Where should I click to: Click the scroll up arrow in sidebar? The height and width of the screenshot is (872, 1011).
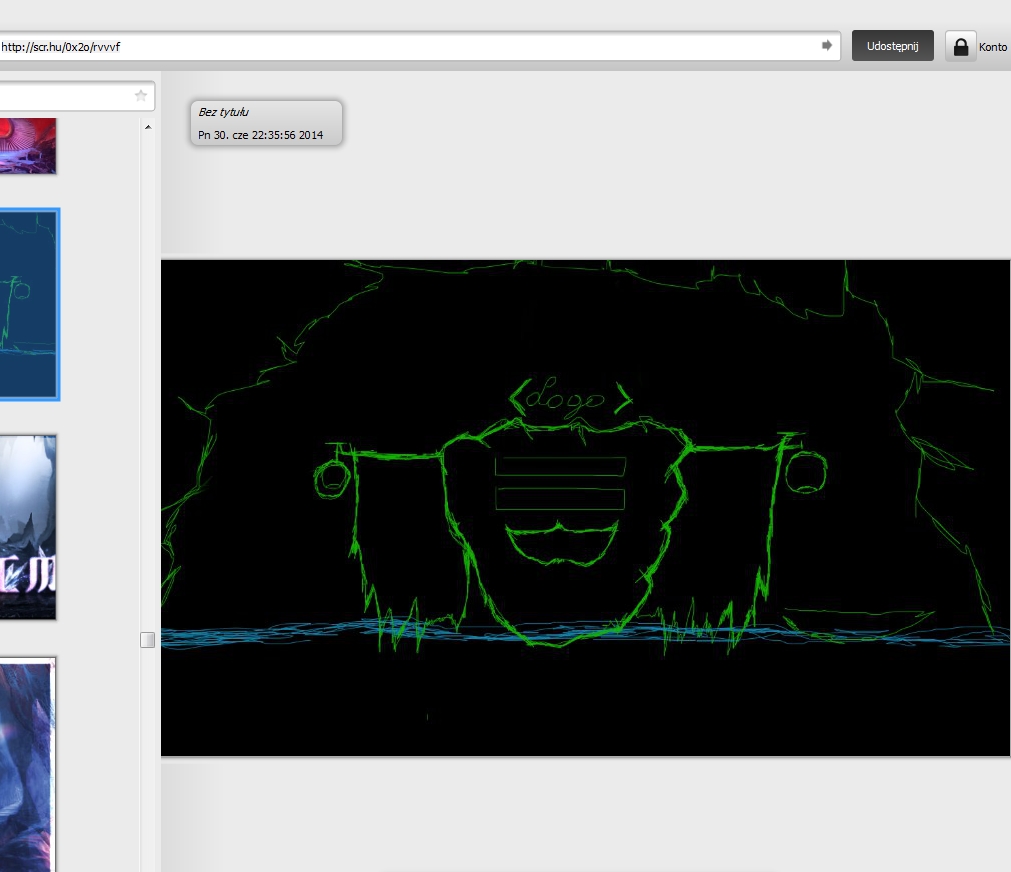[148, 127]
